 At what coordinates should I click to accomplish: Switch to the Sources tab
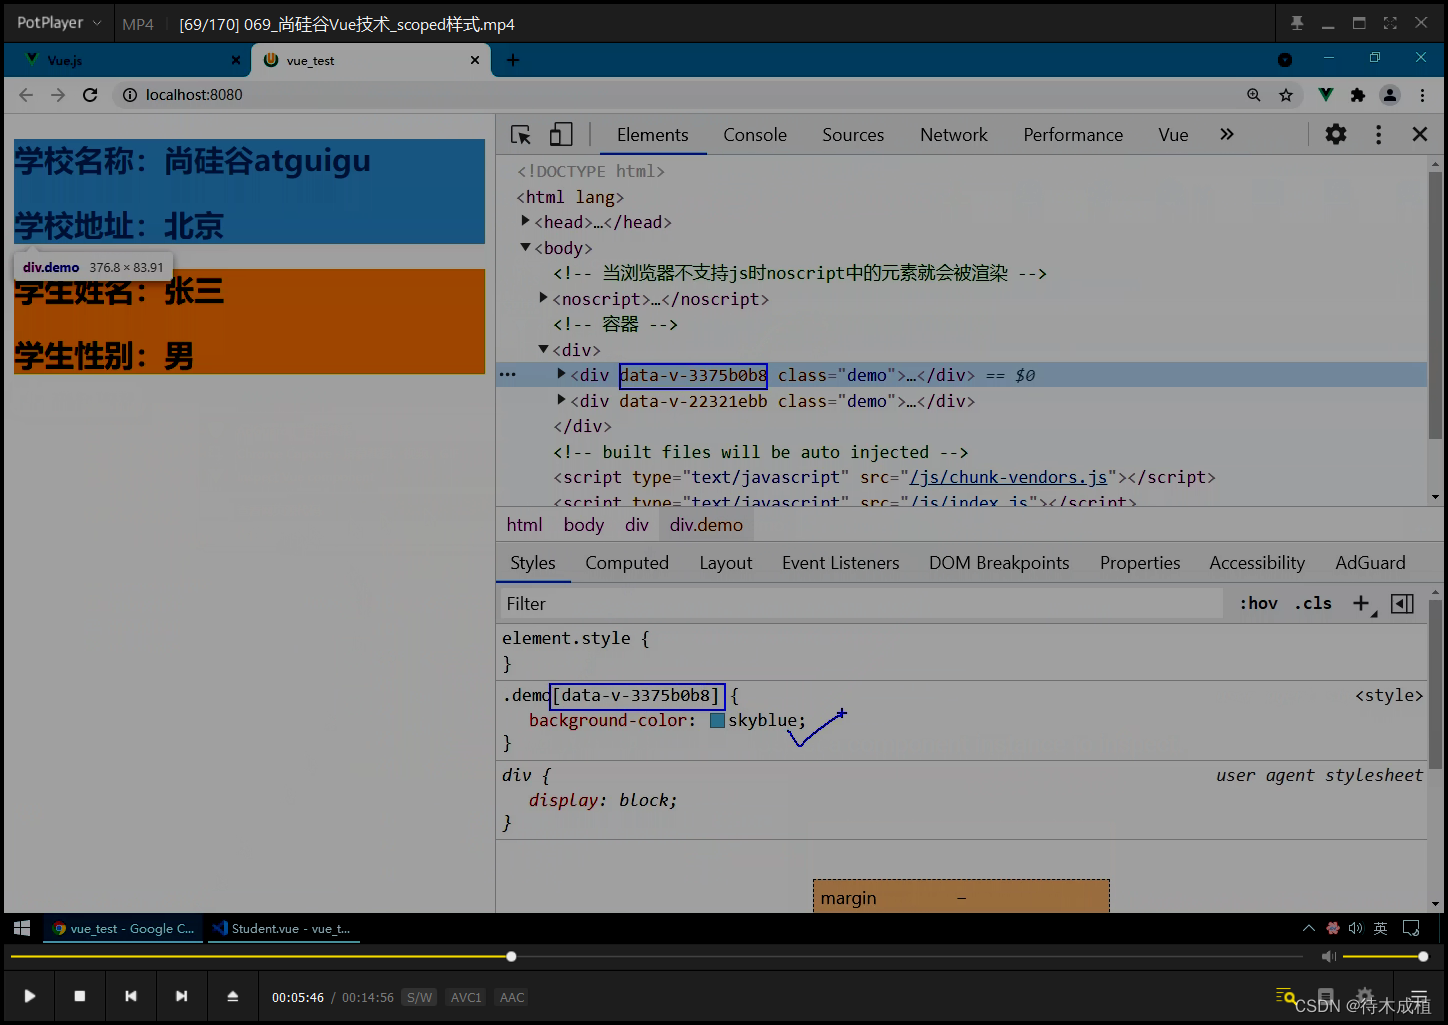click(x=853, y=135)
